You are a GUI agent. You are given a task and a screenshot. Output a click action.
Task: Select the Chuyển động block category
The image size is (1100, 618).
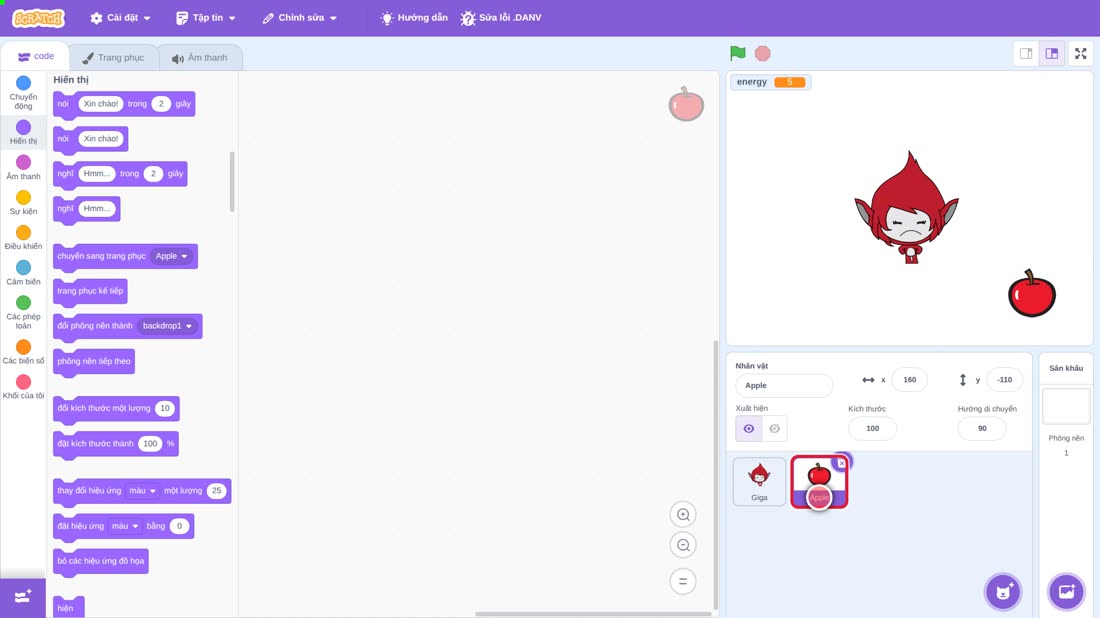coord(23,93)
